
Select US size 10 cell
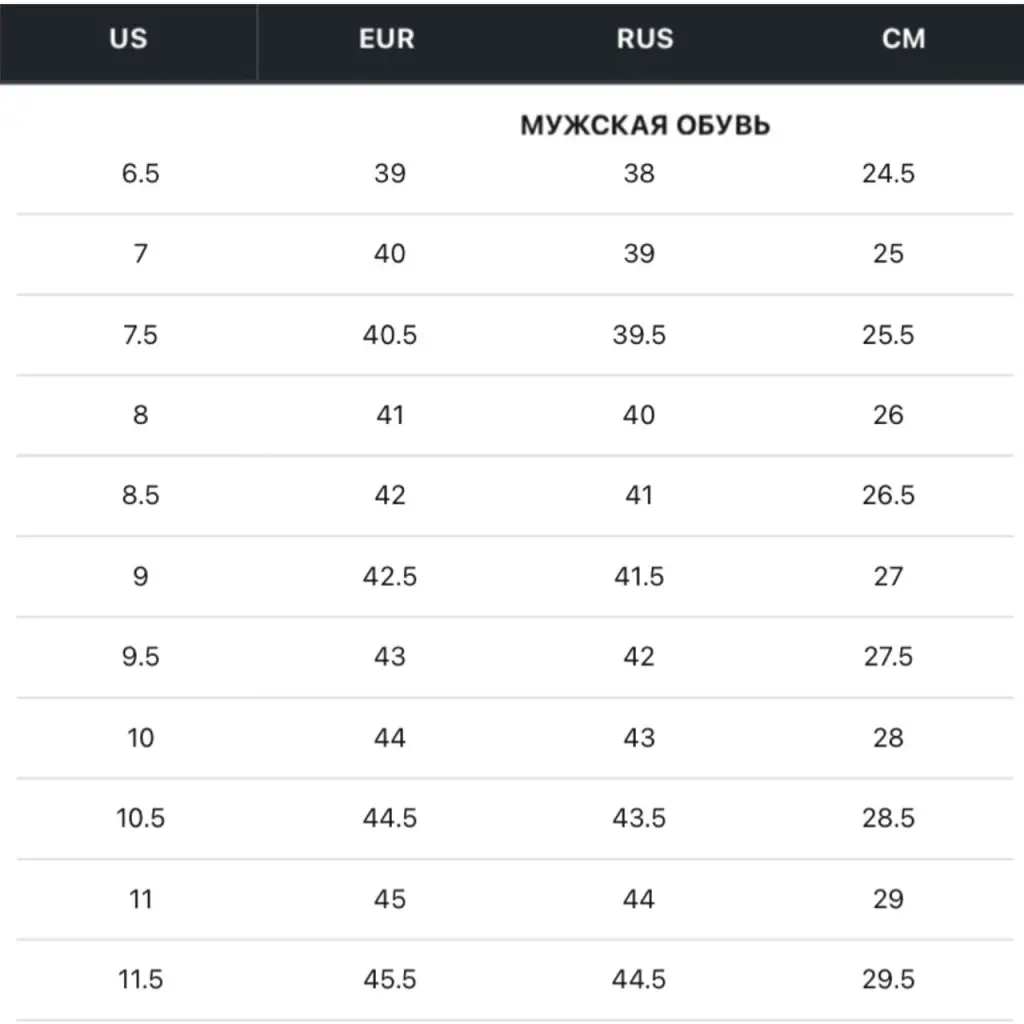tap(140, 738)
